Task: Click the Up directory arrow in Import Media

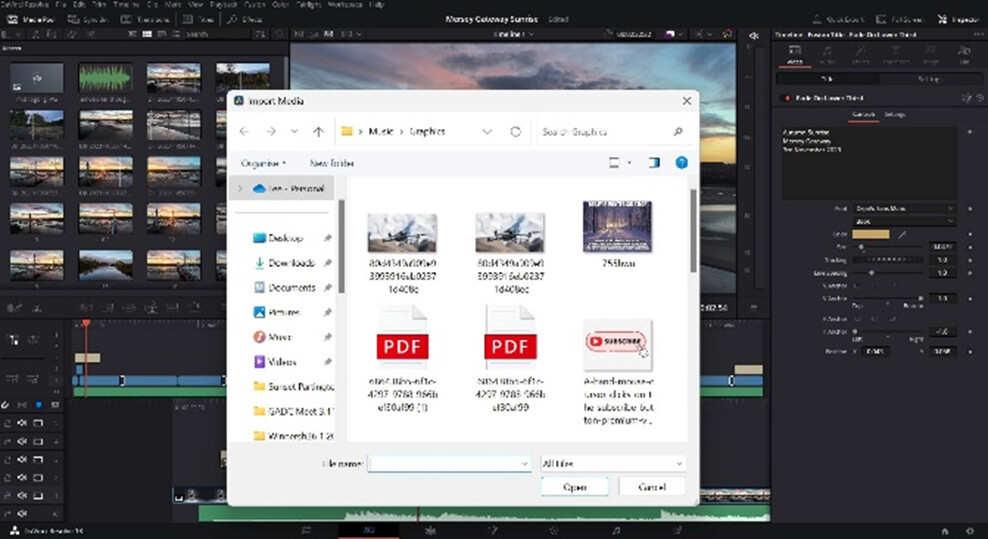Action: tap(318, 131)
